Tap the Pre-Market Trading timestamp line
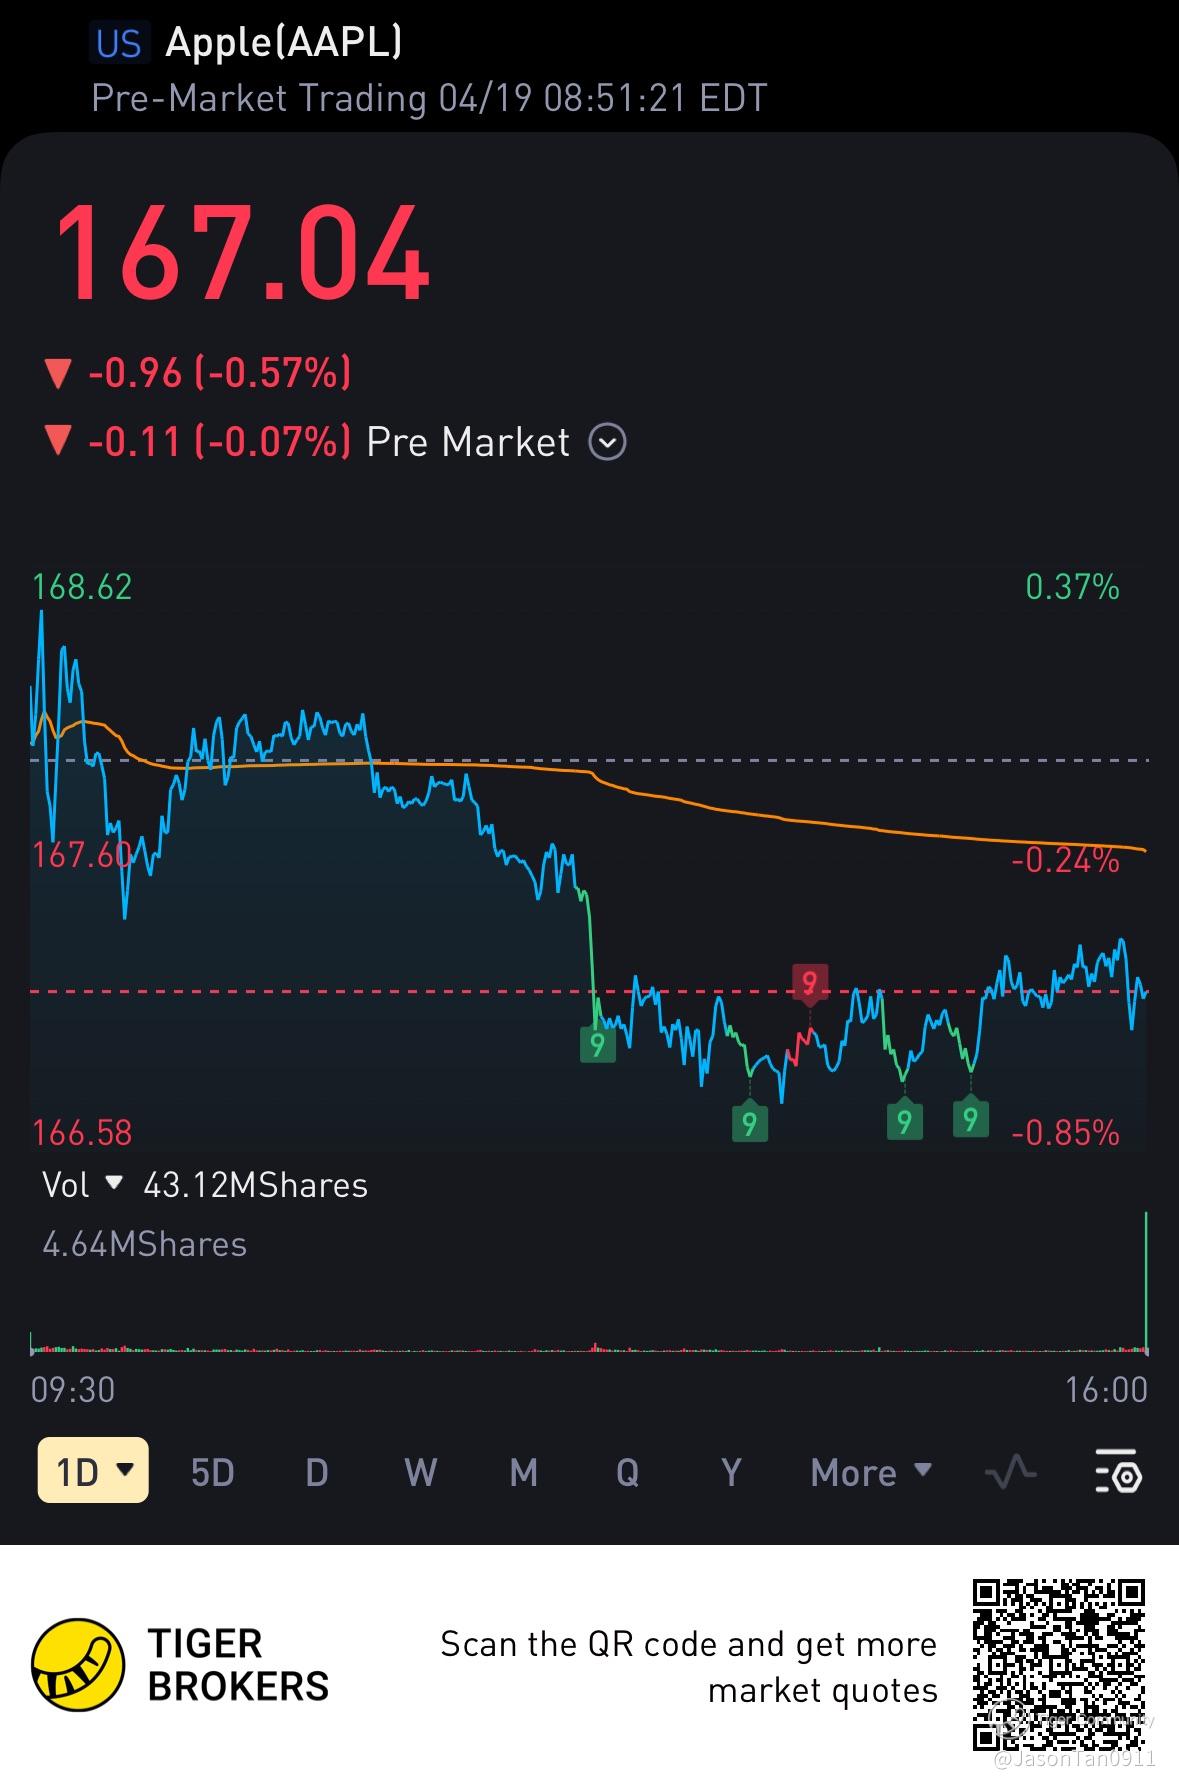This screenshot has height=1785, width=1179. [429, 98]
